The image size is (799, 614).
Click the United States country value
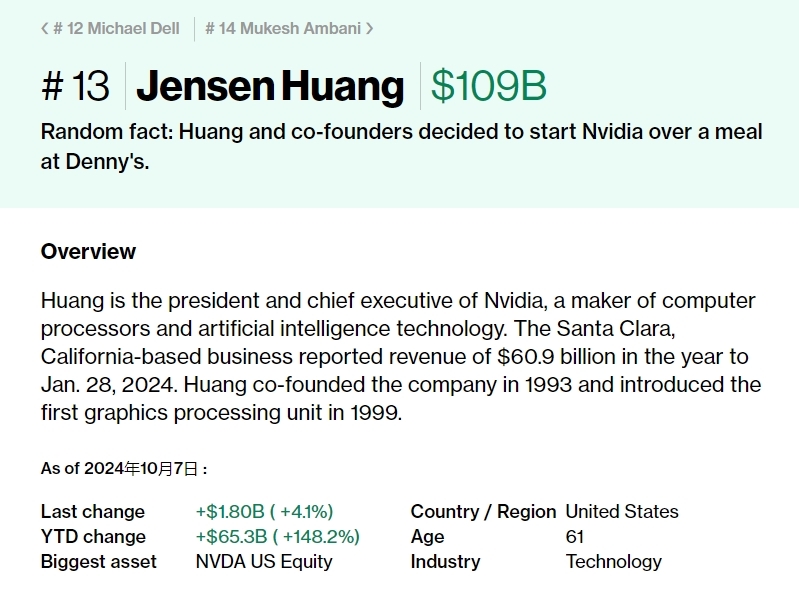coord(622,512)
